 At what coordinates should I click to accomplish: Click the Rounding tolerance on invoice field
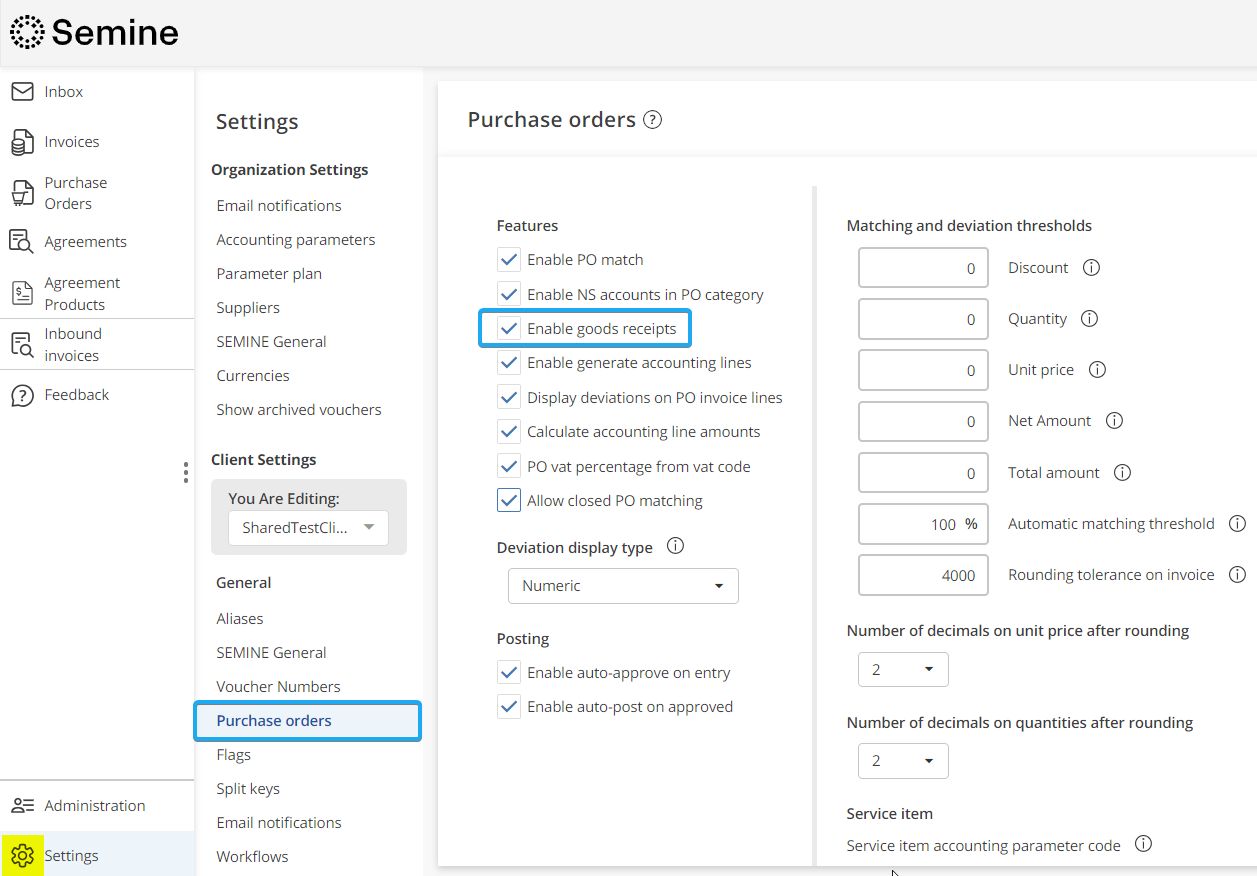click(x=922, y=575)
